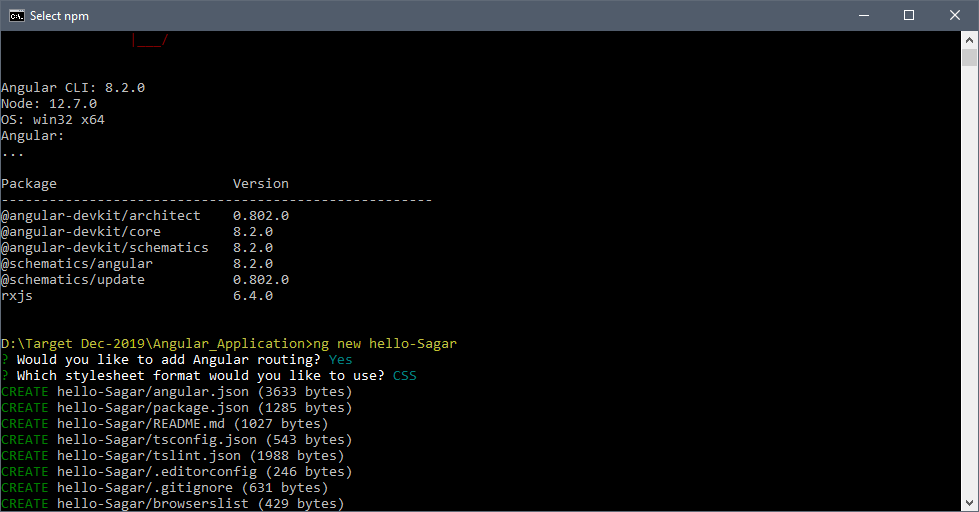
Task: Click the 'hello-Sagar/tslint.json' line
Action: tap(173, 456)
